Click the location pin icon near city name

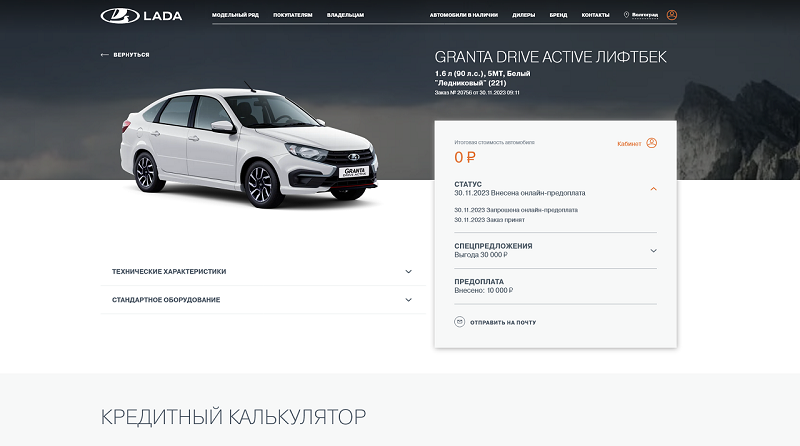626,15
